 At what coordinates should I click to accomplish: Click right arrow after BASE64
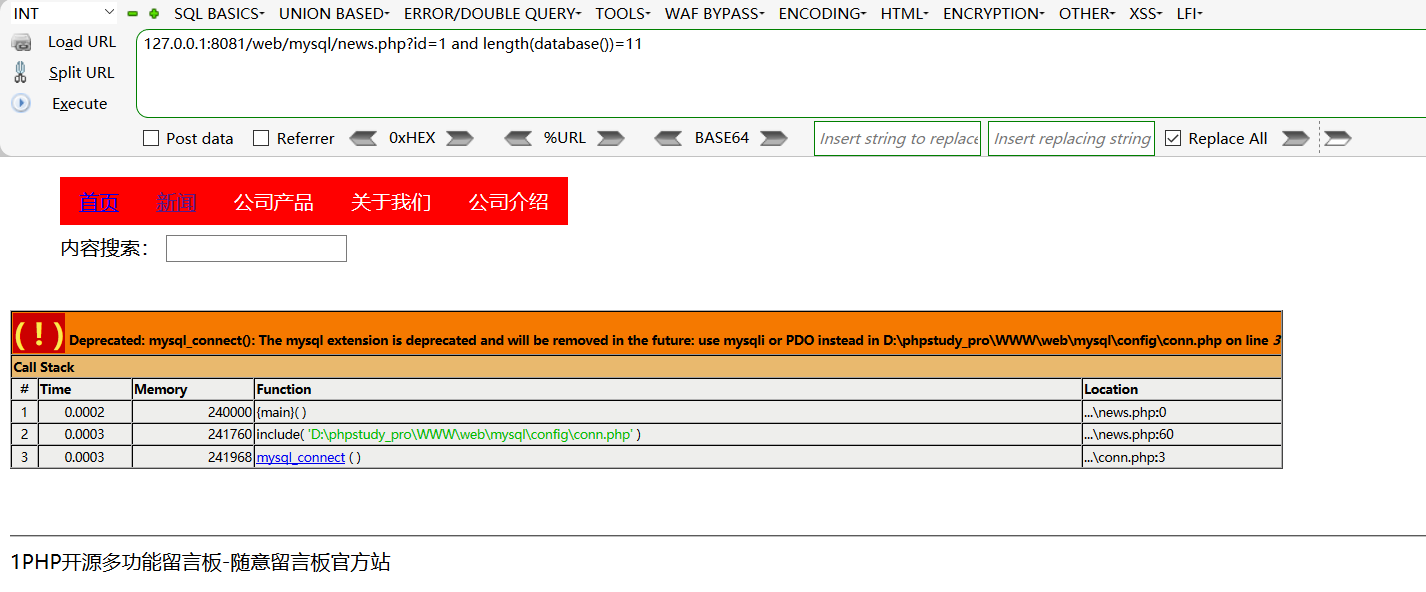(774, 139)
